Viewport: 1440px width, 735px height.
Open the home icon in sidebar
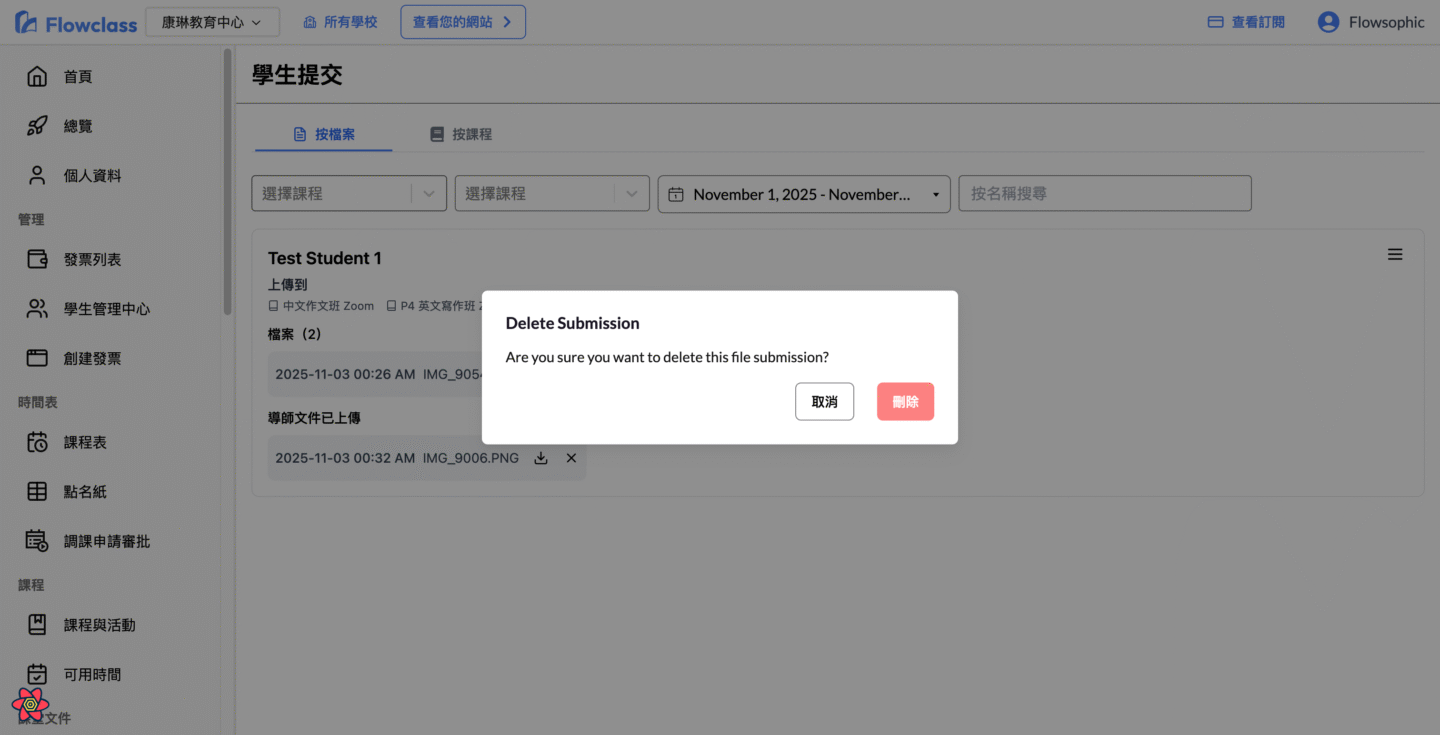[37, 77]
